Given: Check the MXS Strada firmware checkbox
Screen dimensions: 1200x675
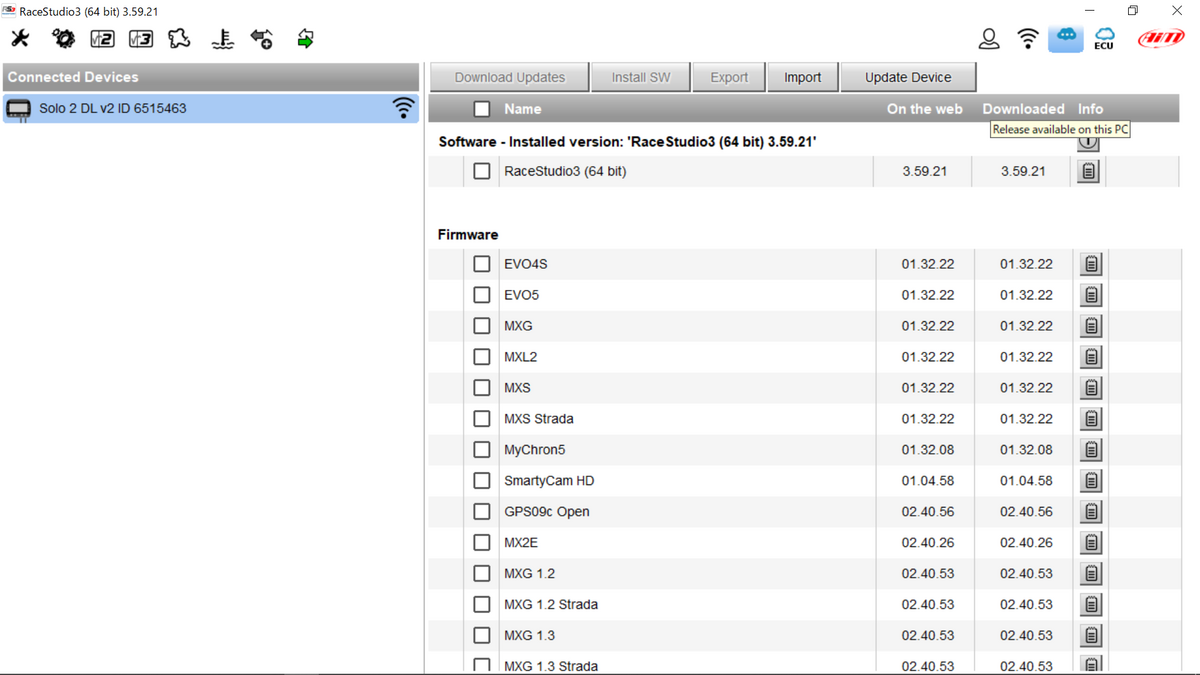Looking at the screenshot, I should [x=482, y=419].
